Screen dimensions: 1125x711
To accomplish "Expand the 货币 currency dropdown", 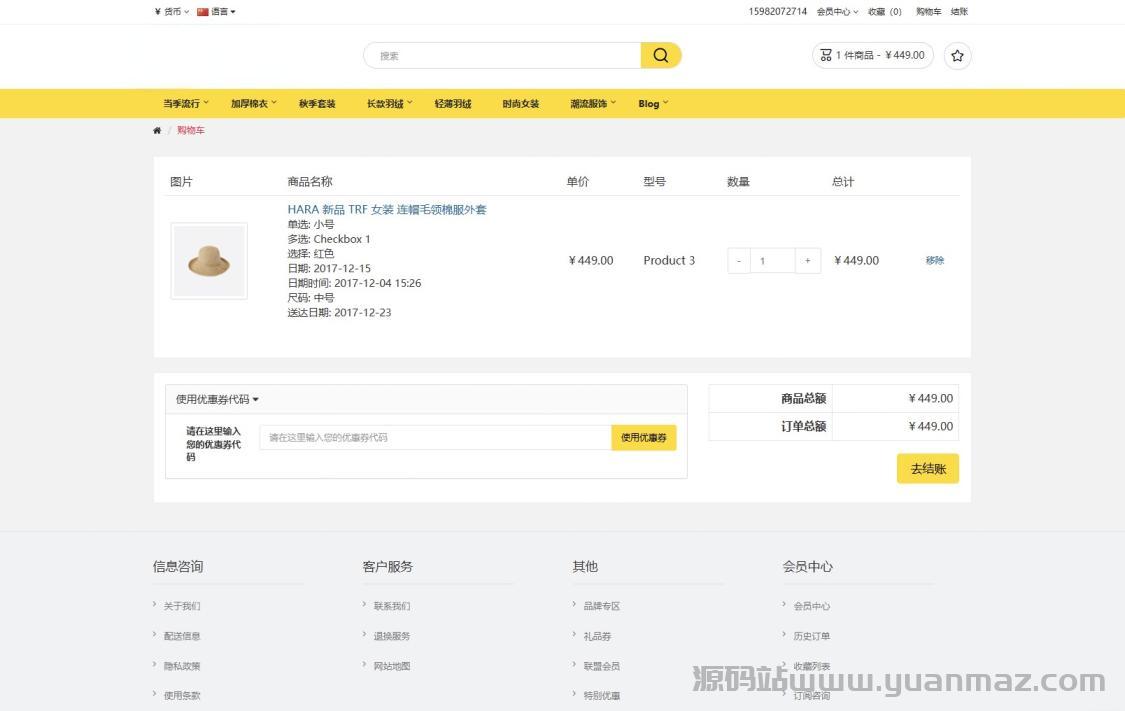I will click(x=172, y=12).
